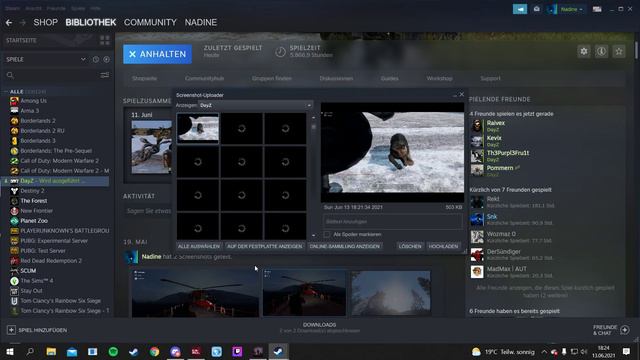Open the Anzeigen game dropdown in uploader
Viewport: 640px width, 360px height.
pyautogui.click(x=256, y=105)
